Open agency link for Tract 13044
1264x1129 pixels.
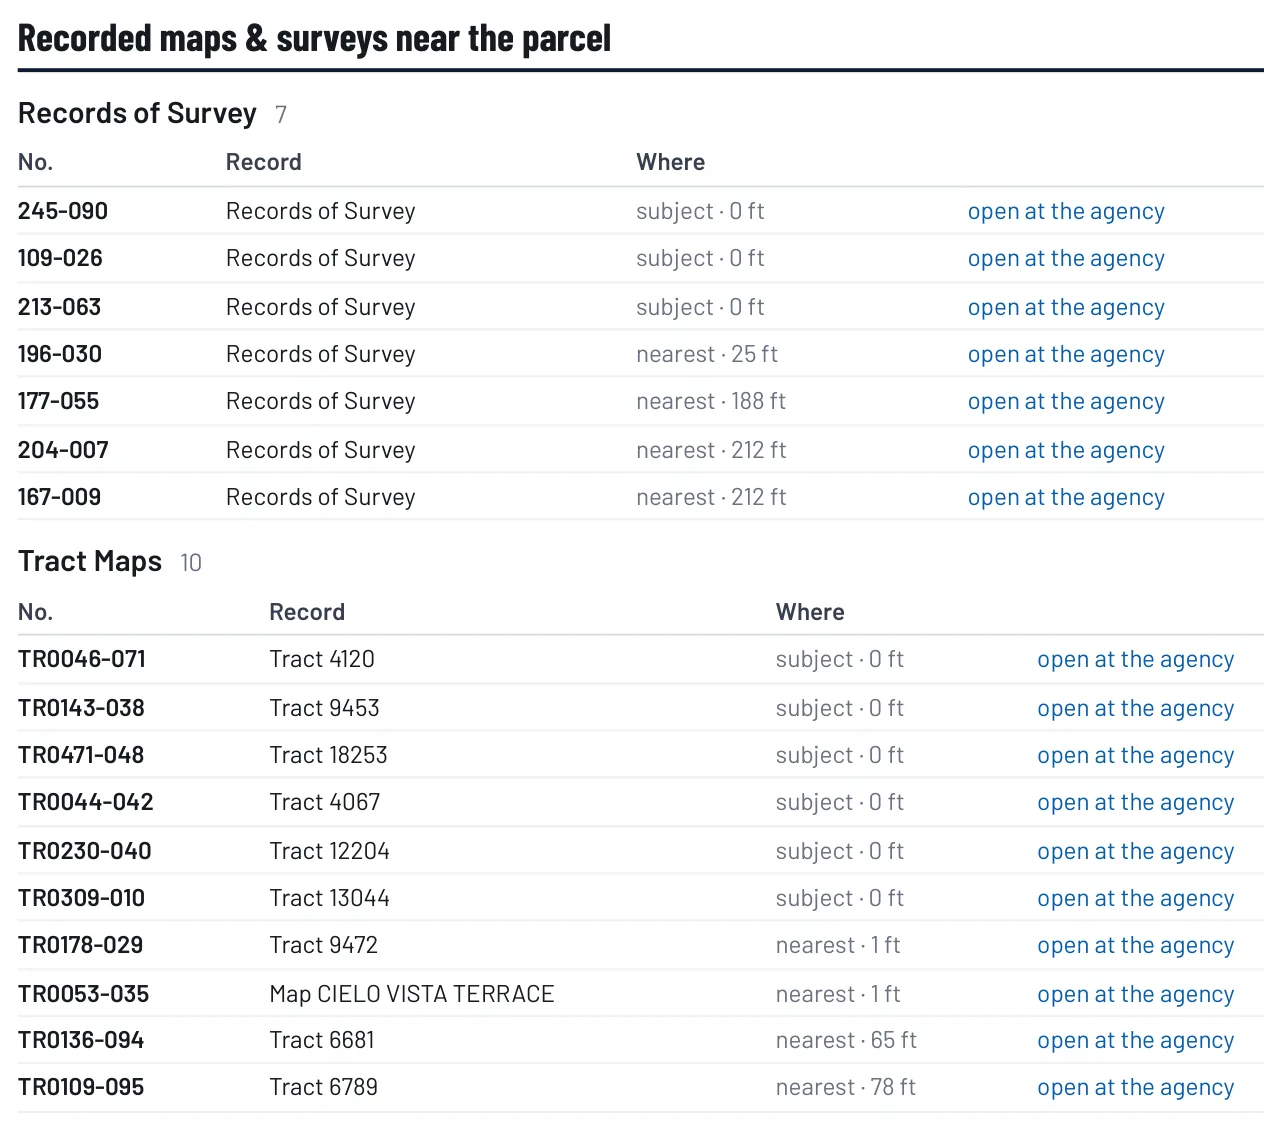click(x=1136, y=898)
